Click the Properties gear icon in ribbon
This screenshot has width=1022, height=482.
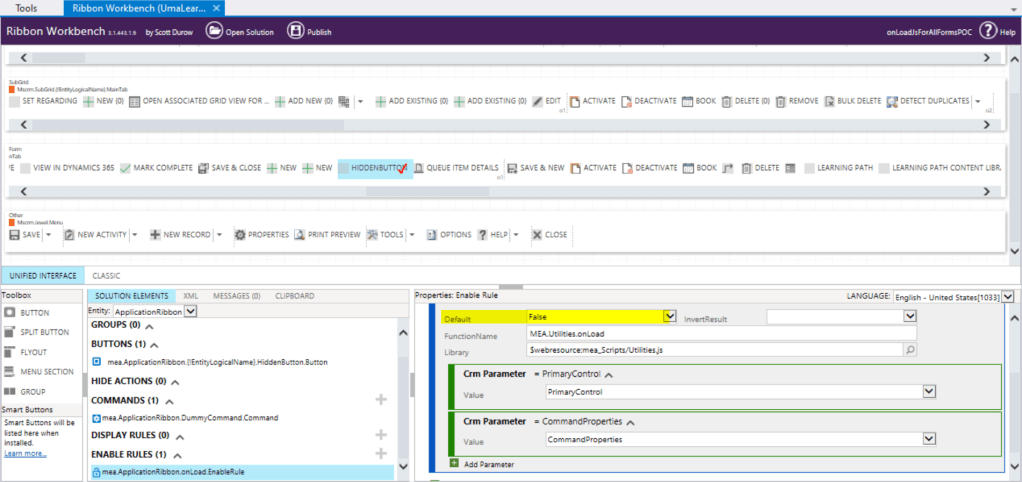240,235
